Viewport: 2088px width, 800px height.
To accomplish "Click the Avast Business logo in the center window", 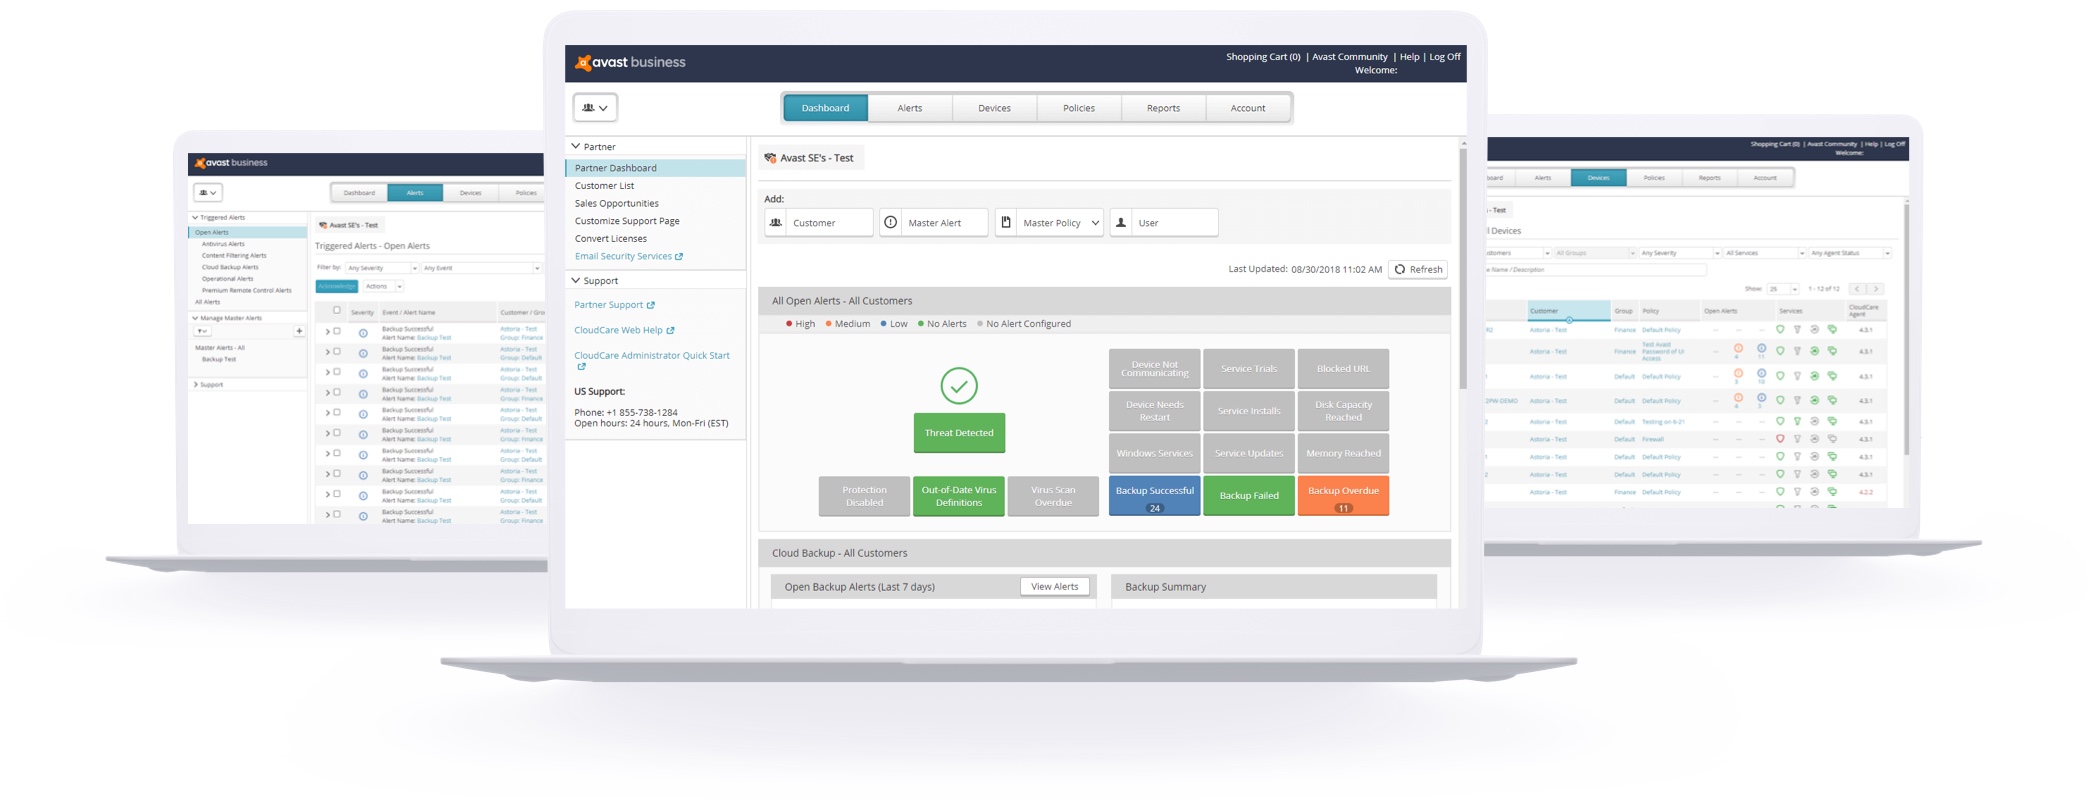I will tap(631, 62).
